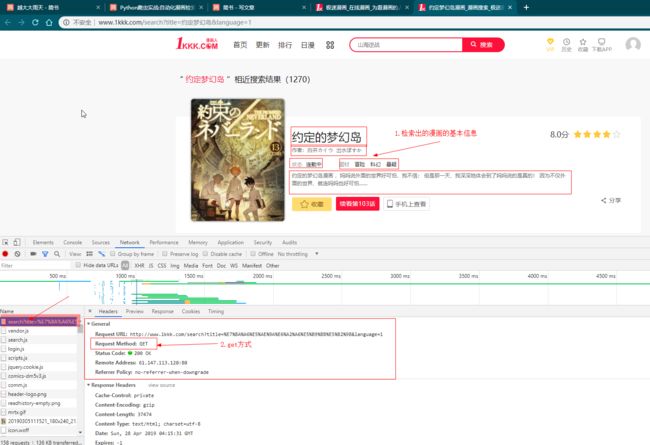Screen dimensions: 650x445
Task: Open the network search magnifier icon
Action: [x=57, y=254]
